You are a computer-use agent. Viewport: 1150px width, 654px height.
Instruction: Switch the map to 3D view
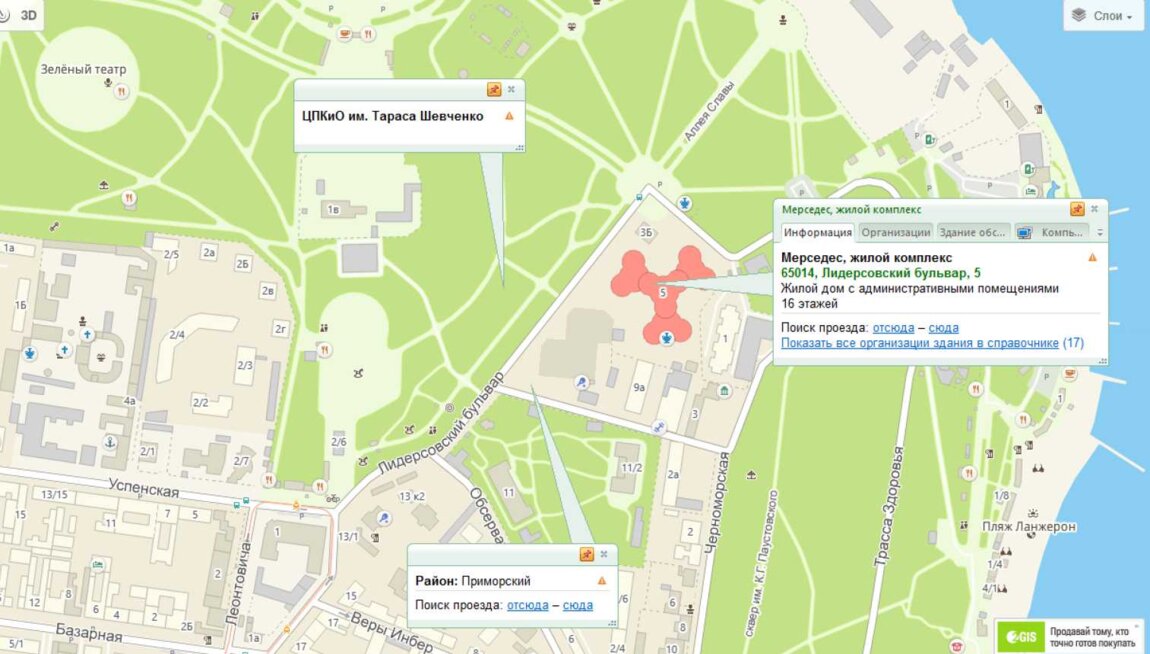click(x=29, y=14)
